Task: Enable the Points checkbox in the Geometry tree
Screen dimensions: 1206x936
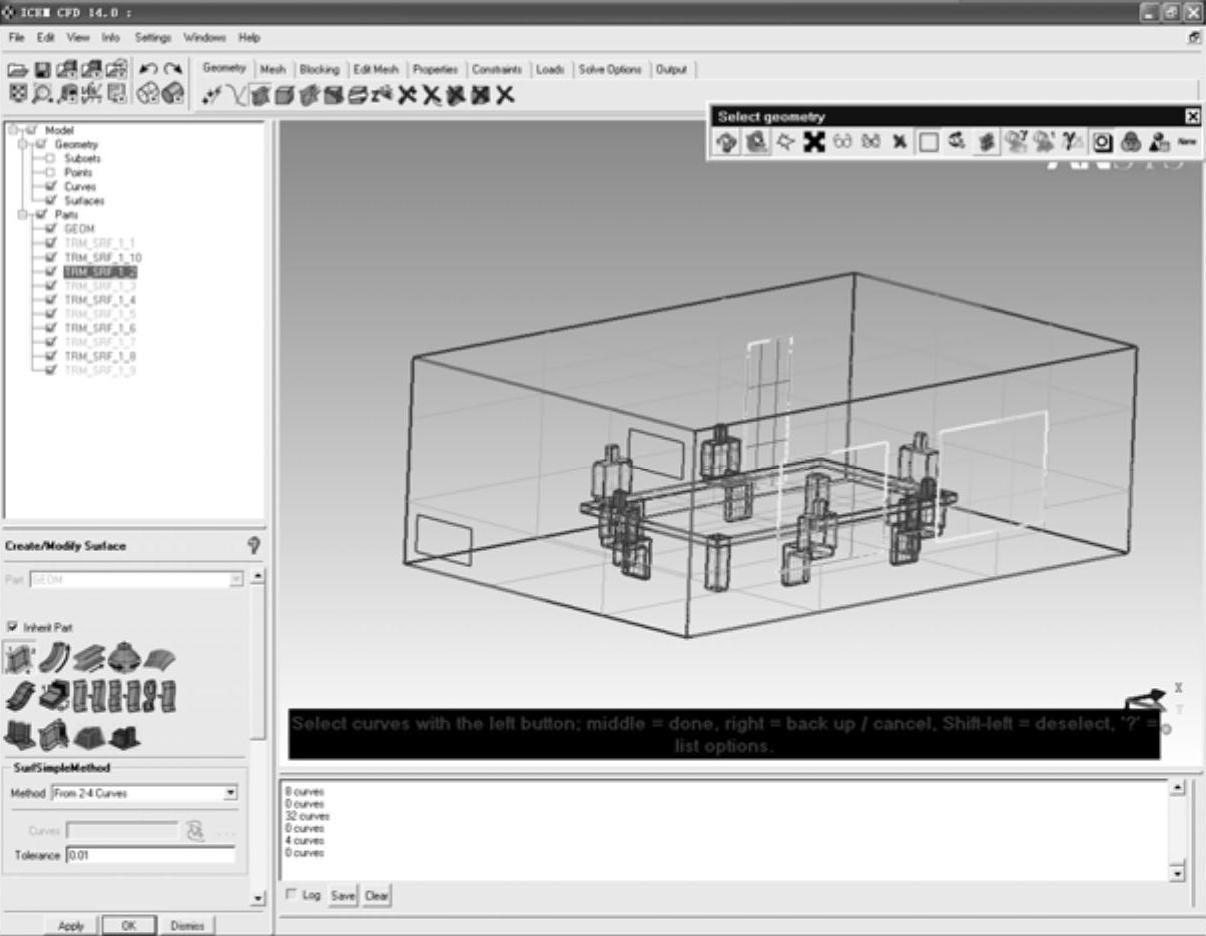Action: [50, 173]
